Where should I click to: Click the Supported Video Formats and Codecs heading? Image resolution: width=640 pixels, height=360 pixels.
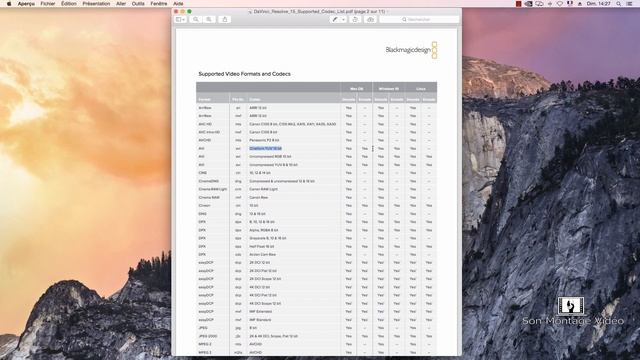[x=244, y=74]
